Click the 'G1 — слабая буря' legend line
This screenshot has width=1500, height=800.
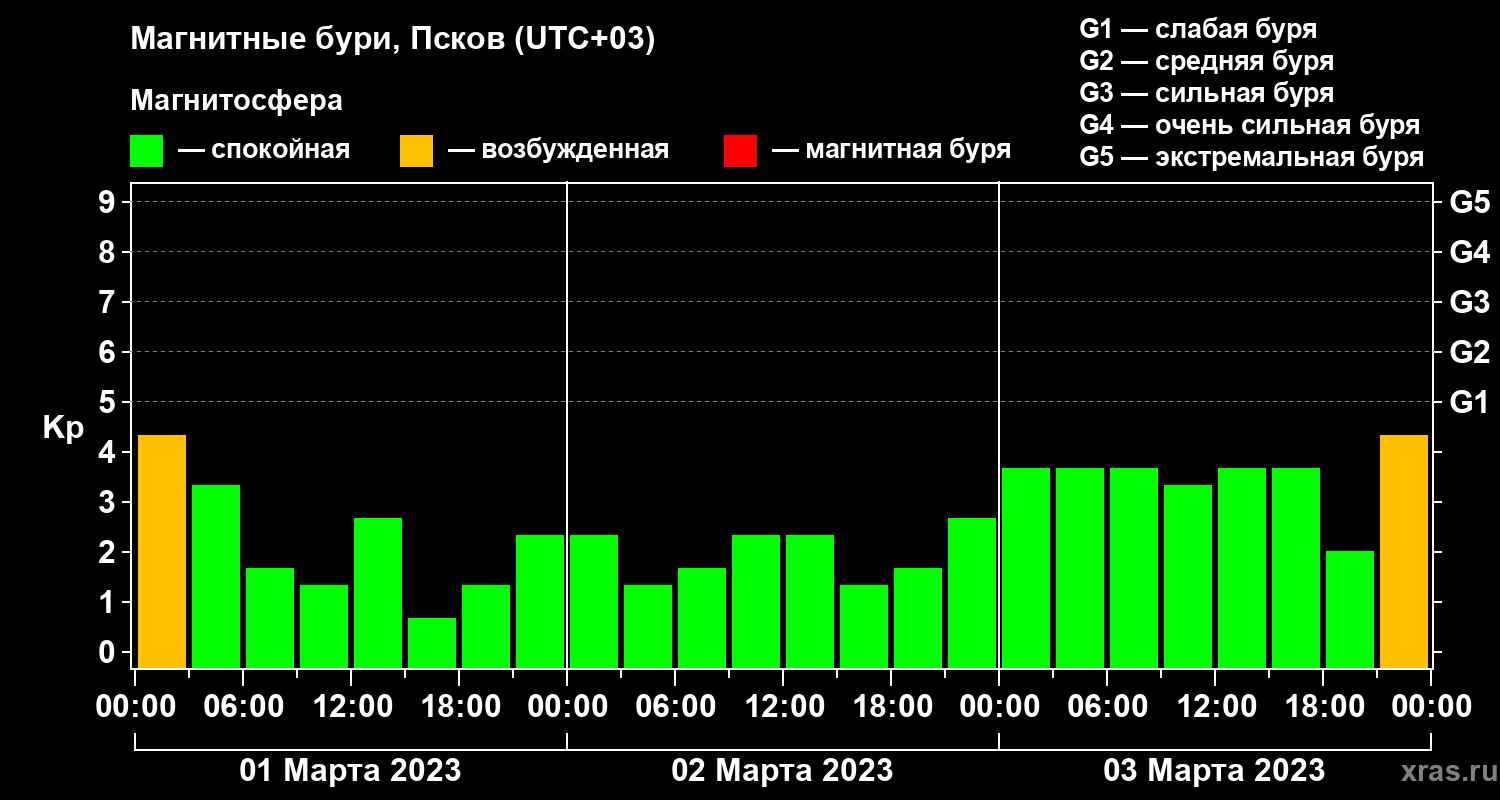tap(1198, 29)
